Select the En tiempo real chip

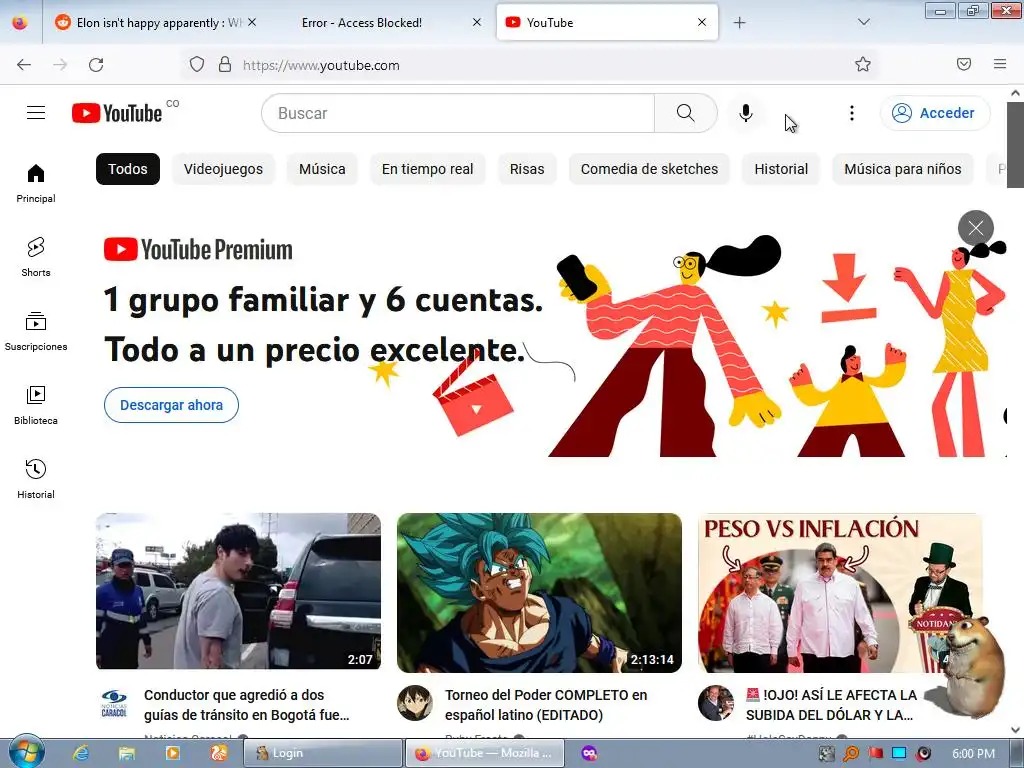(428, 169)
